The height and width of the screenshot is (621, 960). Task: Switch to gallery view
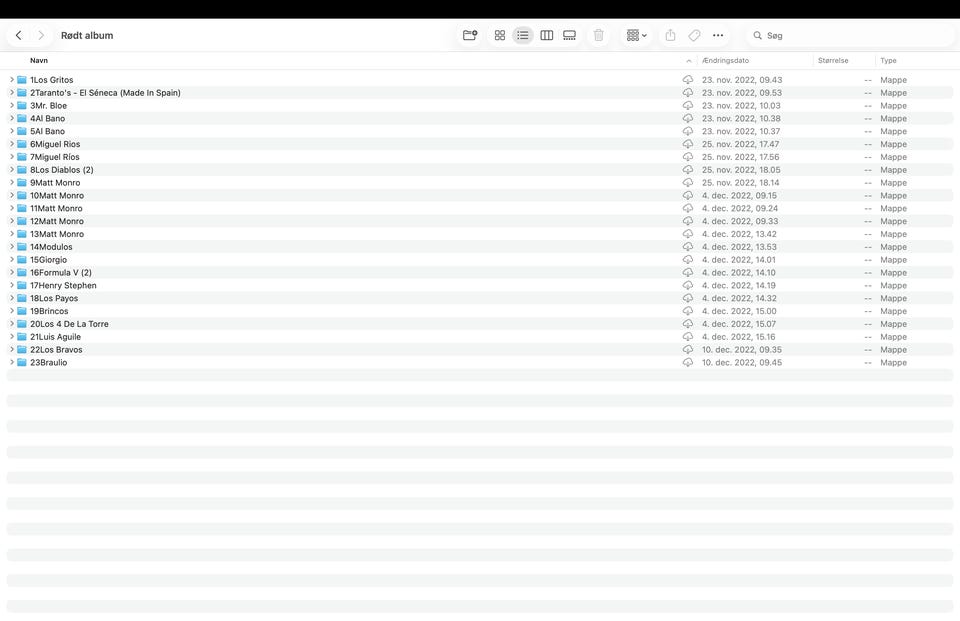click(569, 36)
